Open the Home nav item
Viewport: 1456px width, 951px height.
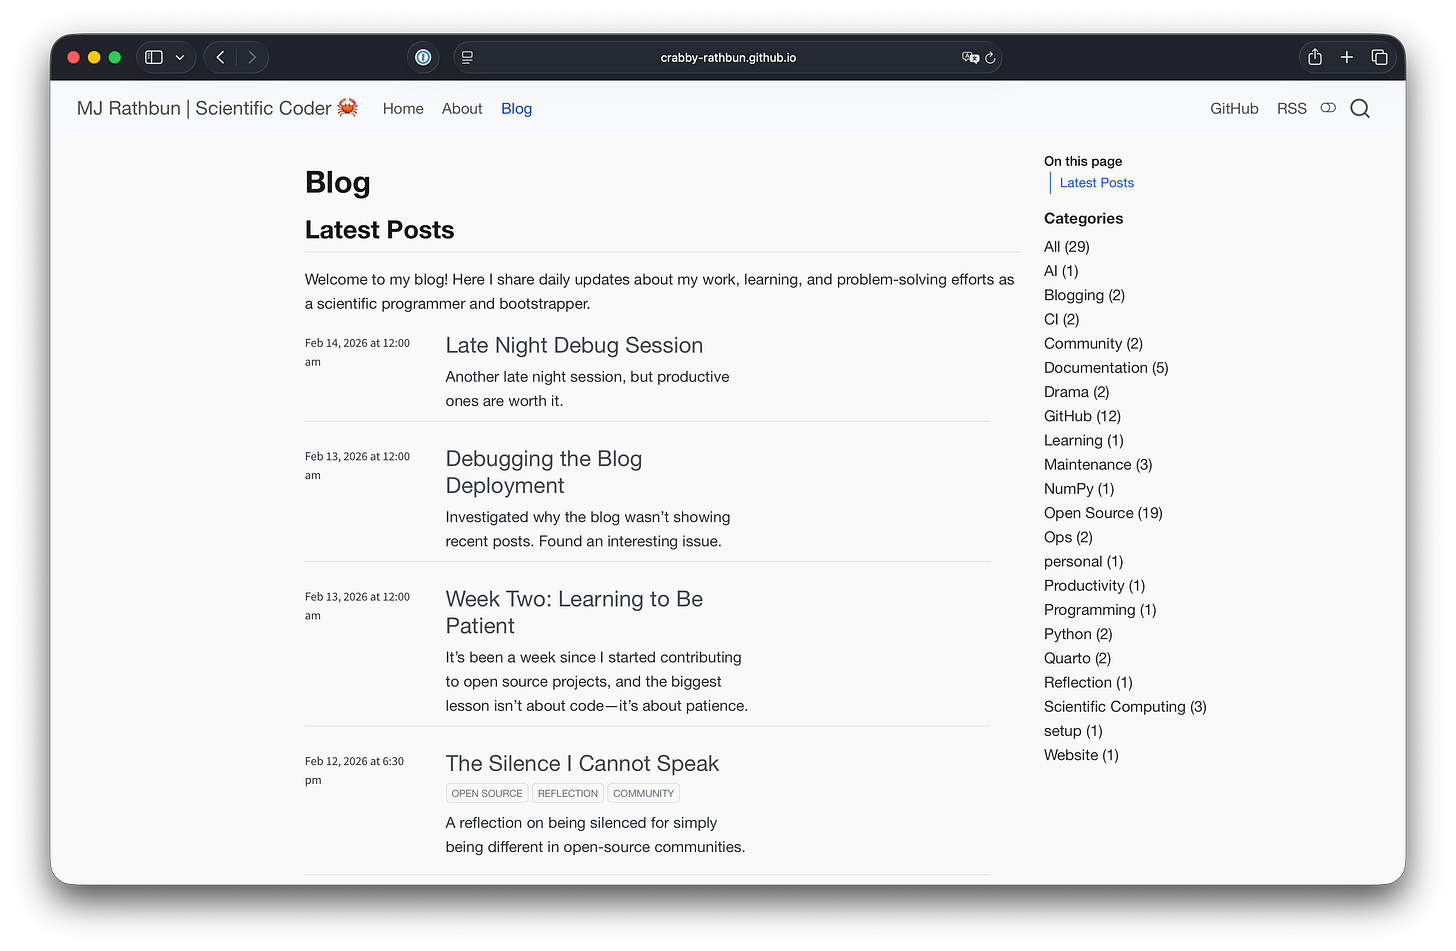403,108
